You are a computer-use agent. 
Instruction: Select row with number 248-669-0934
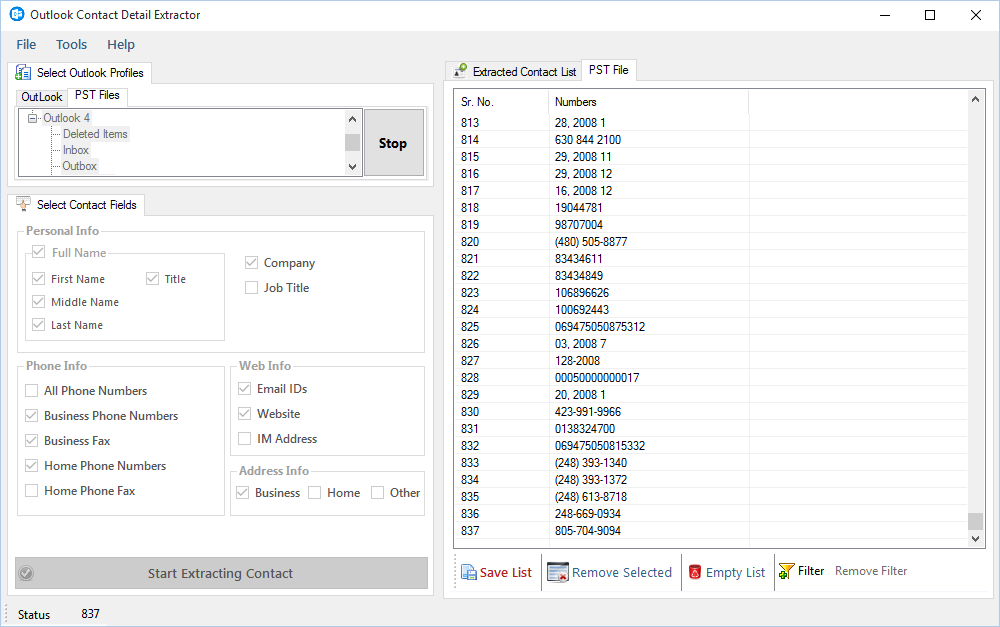point(711,513)
